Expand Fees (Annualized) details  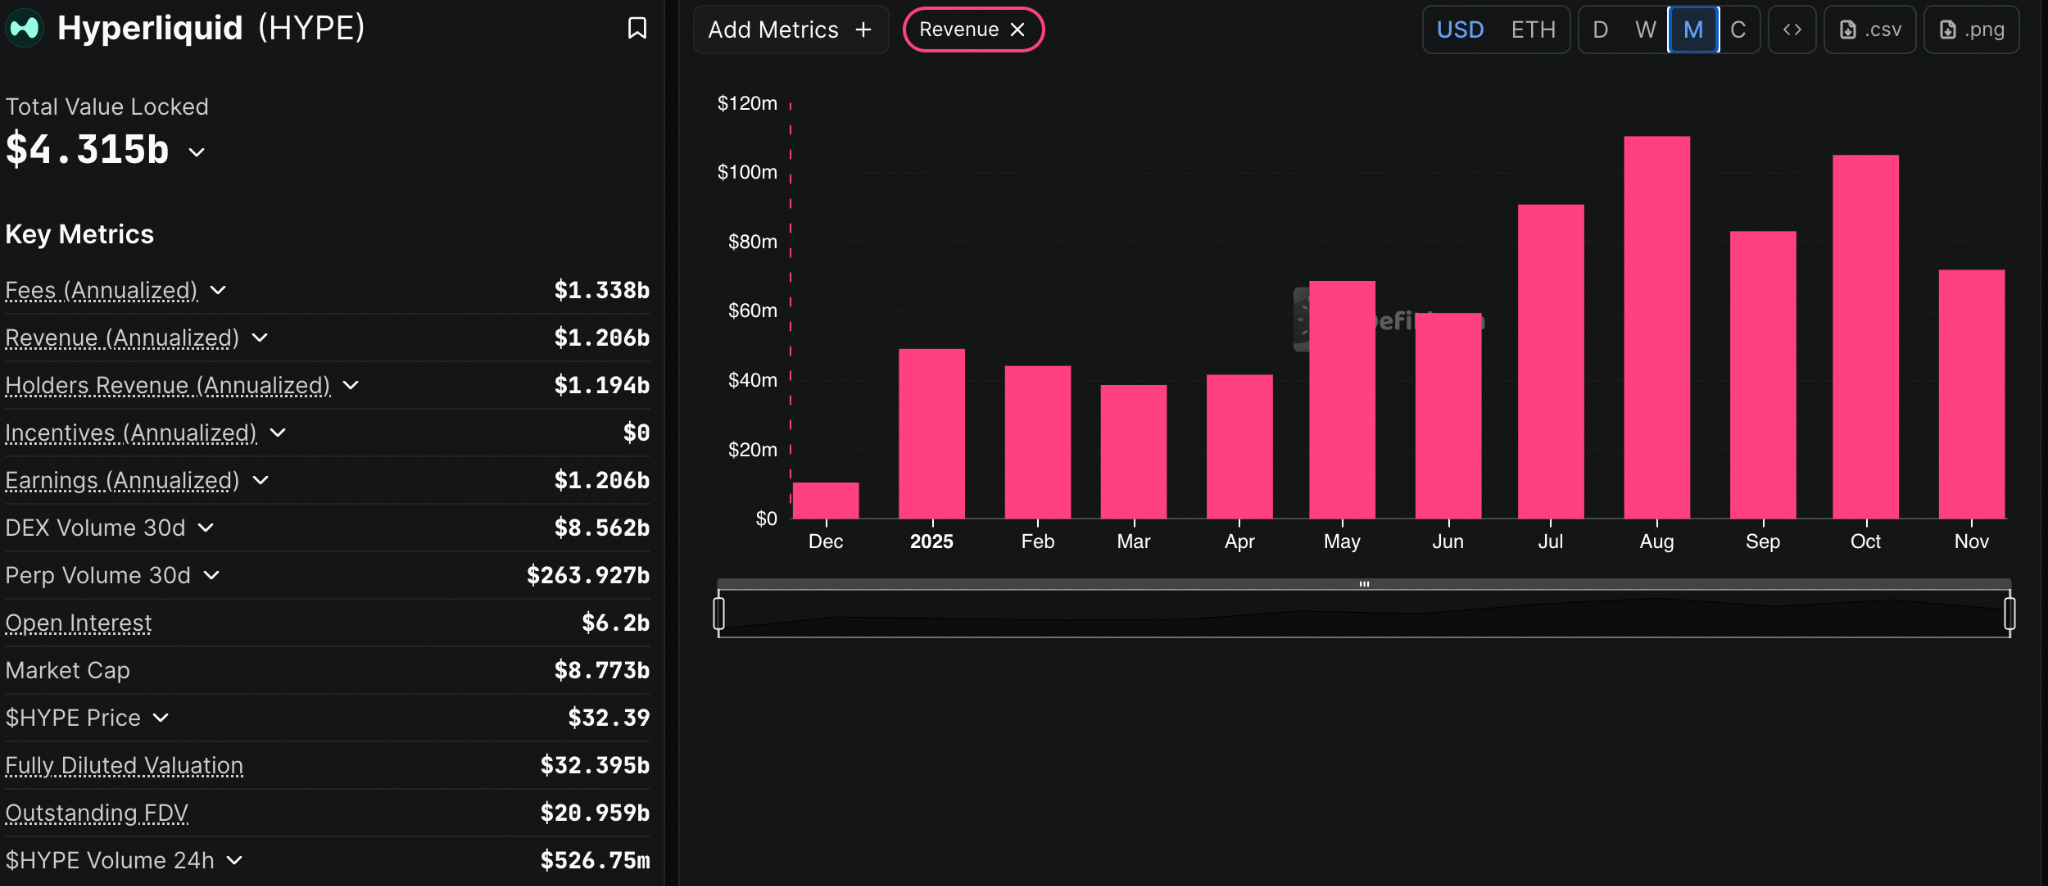218,290
